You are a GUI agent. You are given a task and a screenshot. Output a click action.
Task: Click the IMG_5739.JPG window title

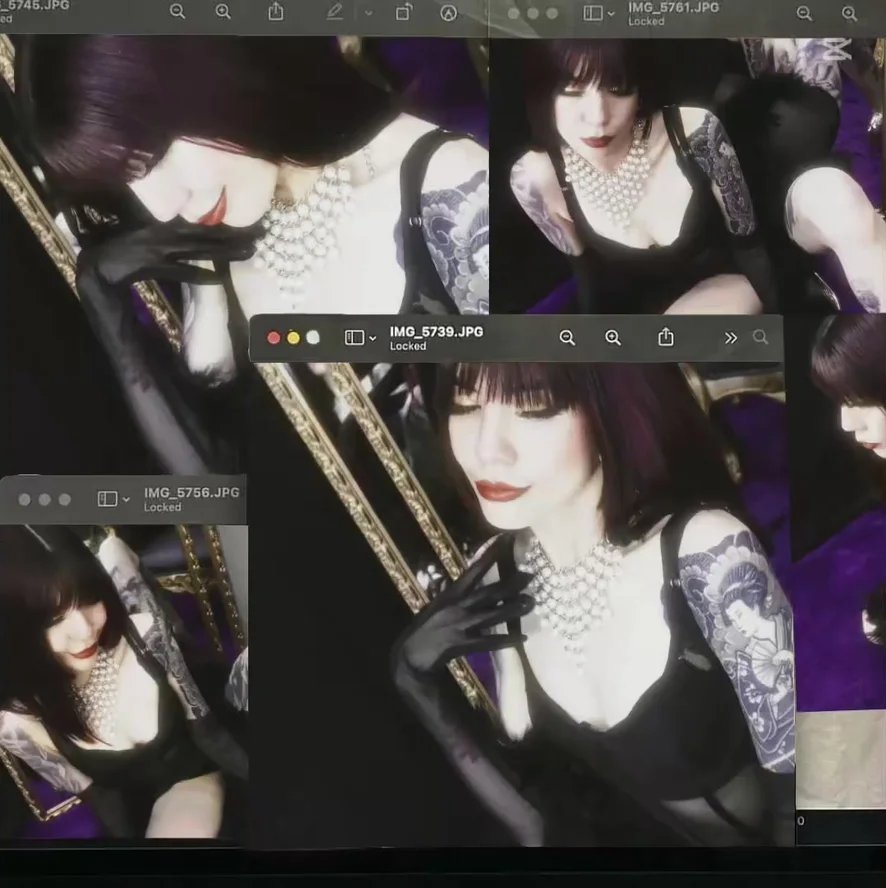[436, 331]
